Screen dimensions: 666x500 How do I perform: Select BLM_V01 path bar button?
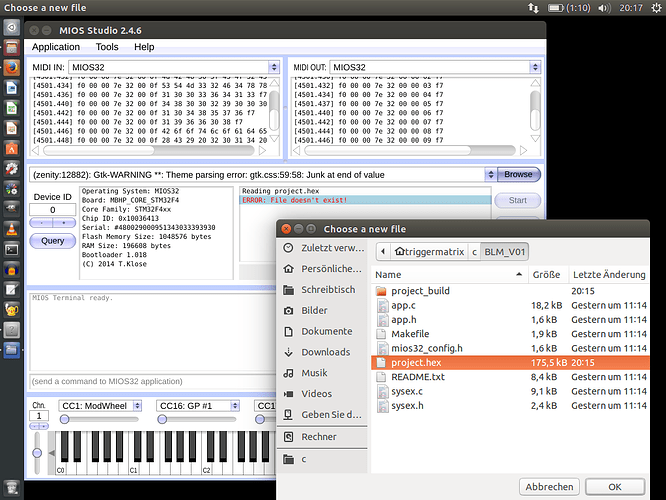[505, 252]
